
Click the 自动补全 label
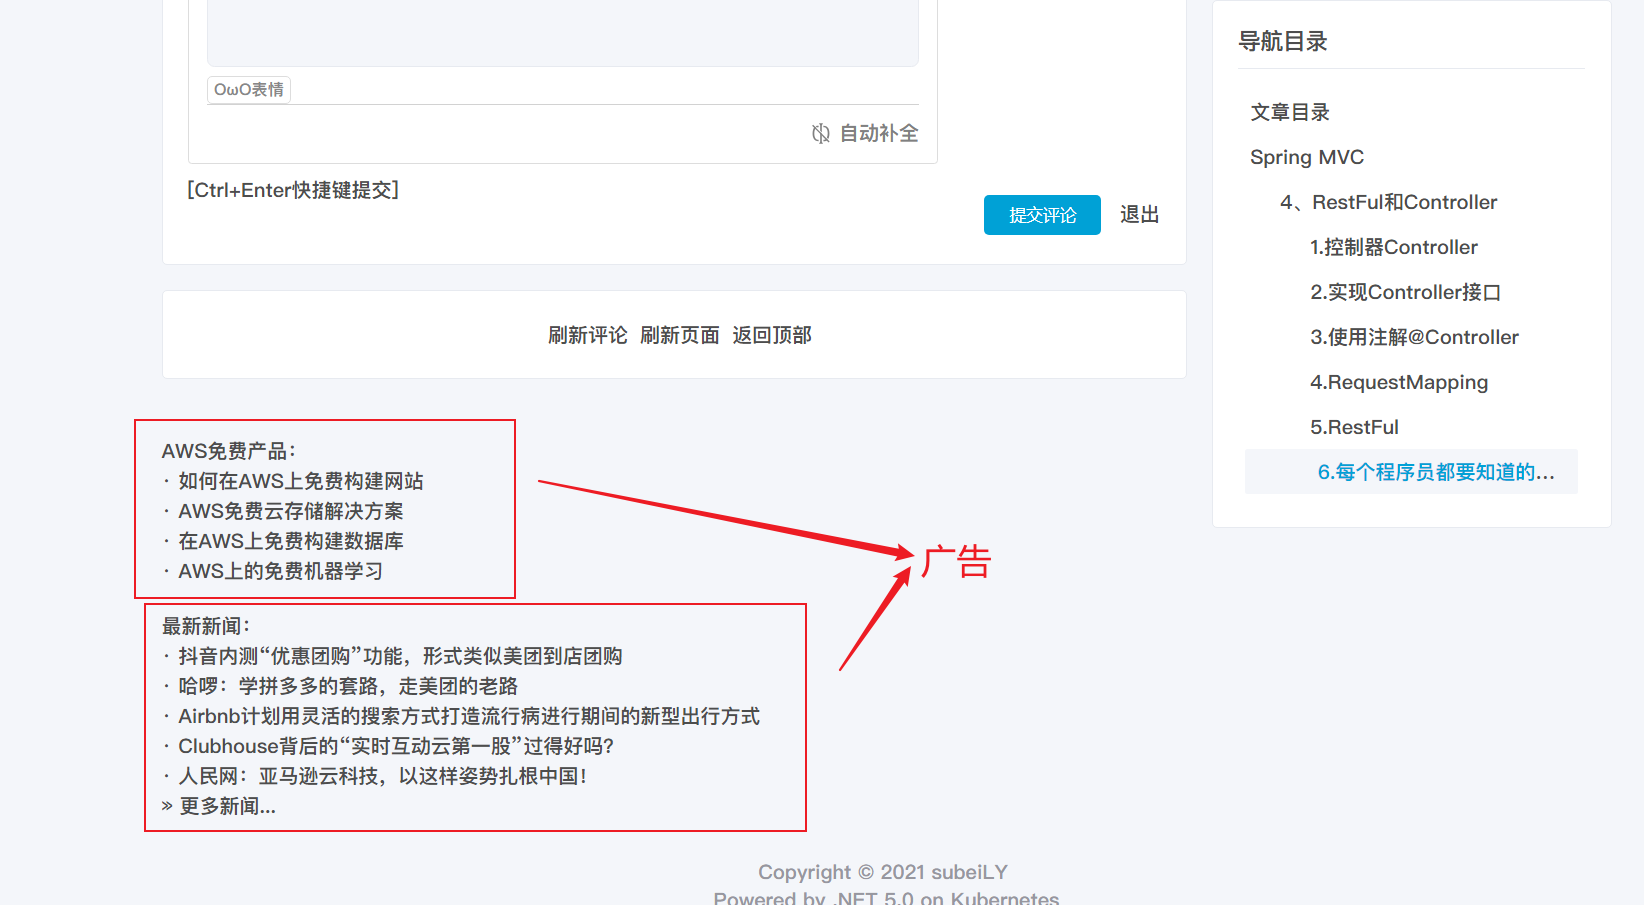pyautogui.click(x=879, y=133)
